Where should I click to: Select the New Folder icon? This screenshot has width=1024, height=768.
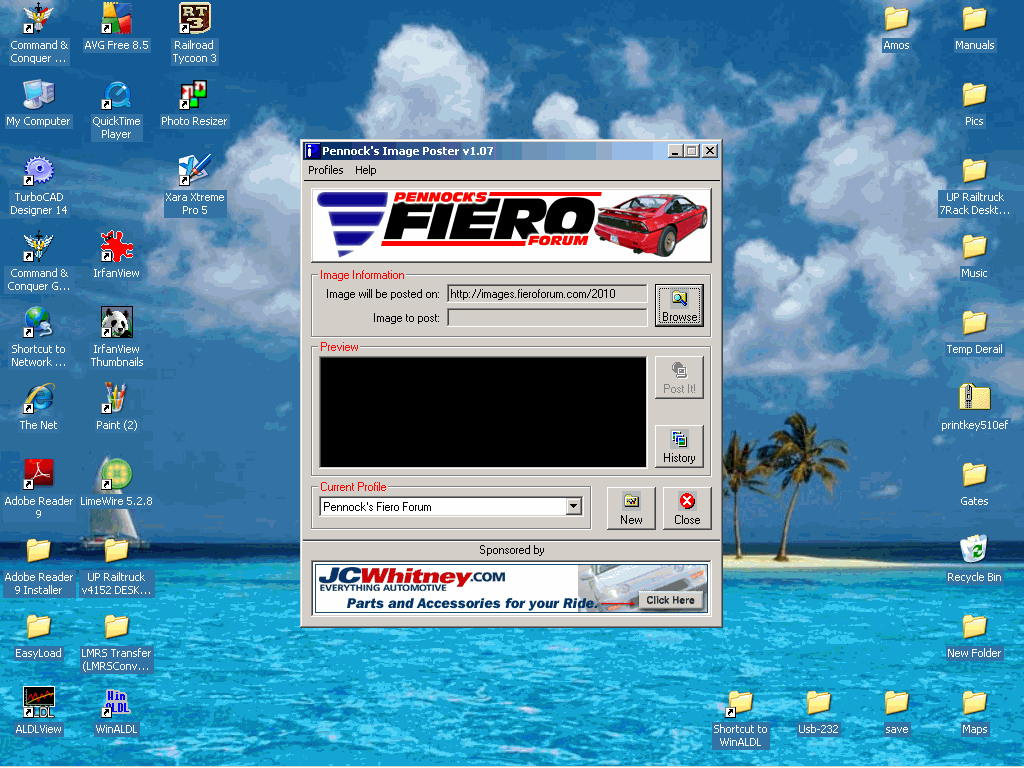click(x=974, y=635)
